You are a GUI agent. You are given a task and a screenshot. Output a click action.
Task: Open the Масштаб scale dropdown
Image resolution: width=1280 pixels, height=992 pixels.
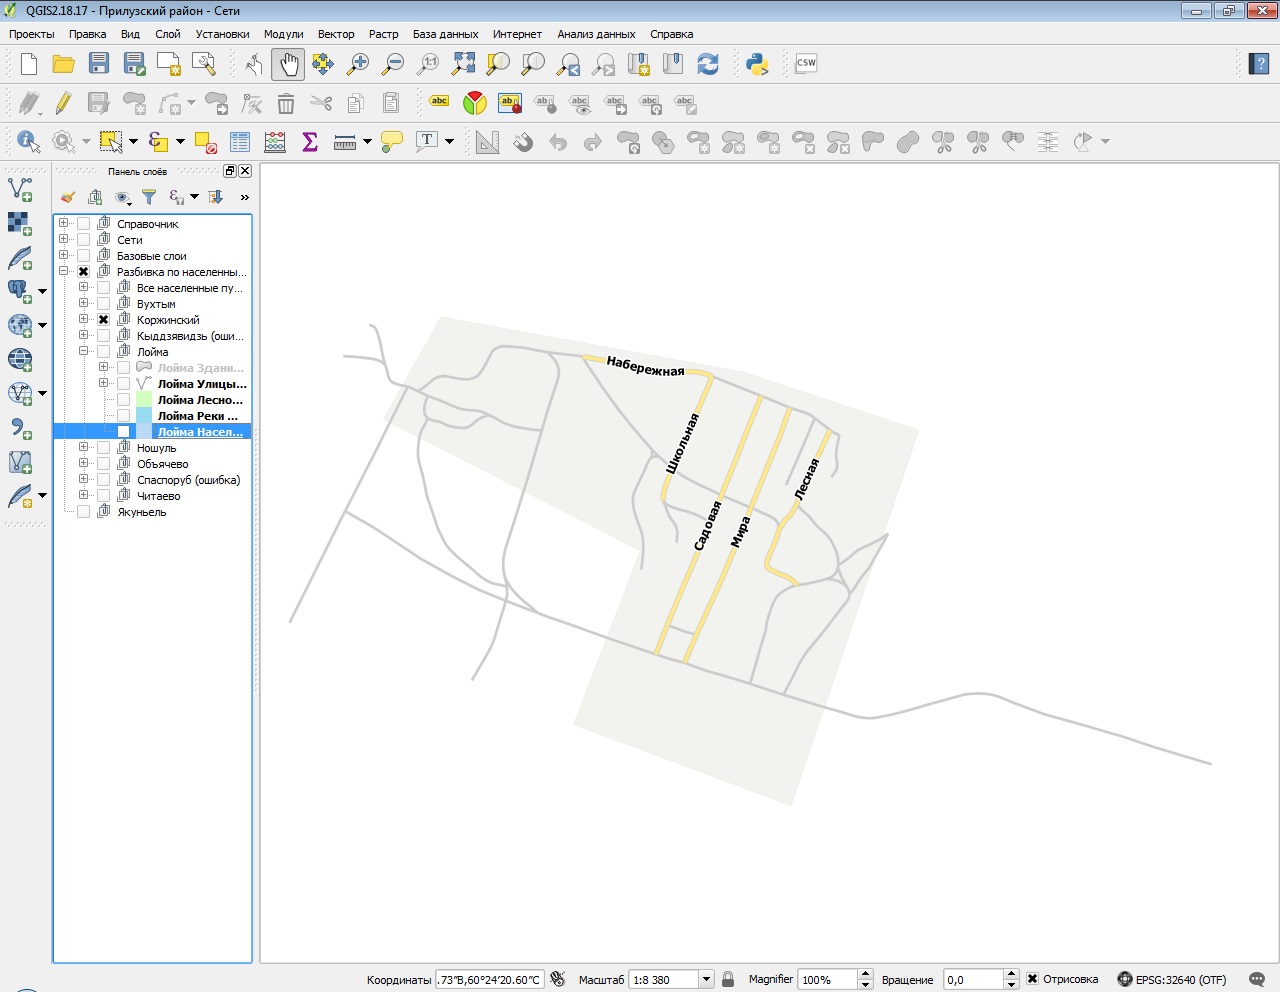[x=706, y=980]
